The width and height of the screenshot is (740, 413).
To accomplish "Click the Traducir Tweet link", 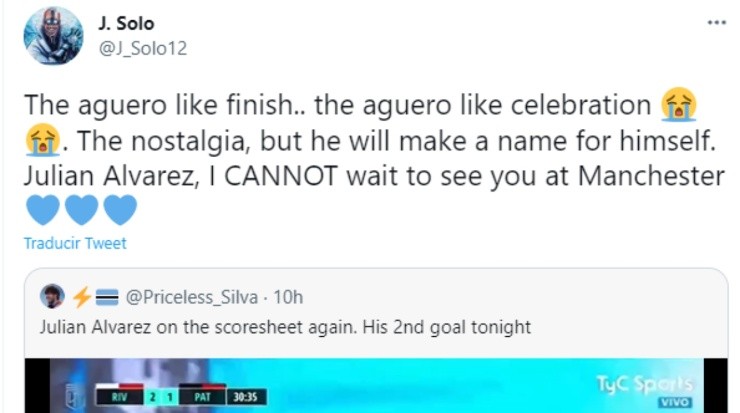I will [x=76, y=243].
